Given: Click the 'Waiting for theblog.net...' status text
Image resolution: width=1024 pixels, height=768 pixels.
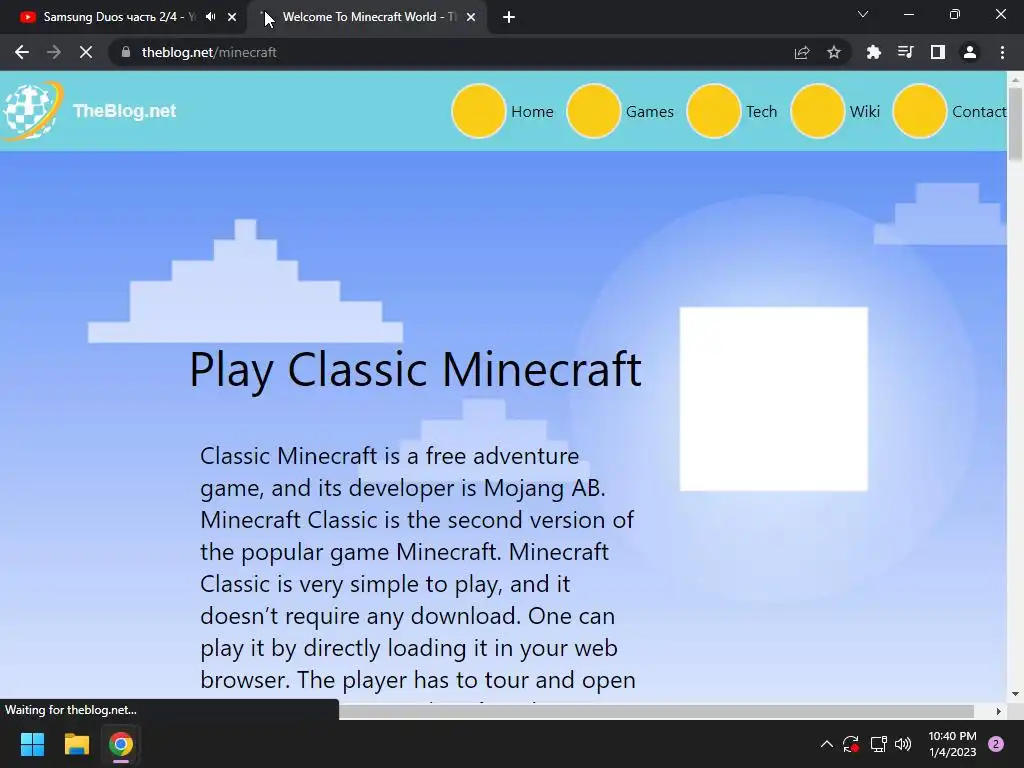Looking at the screenshot, I should tap(71, 710).
